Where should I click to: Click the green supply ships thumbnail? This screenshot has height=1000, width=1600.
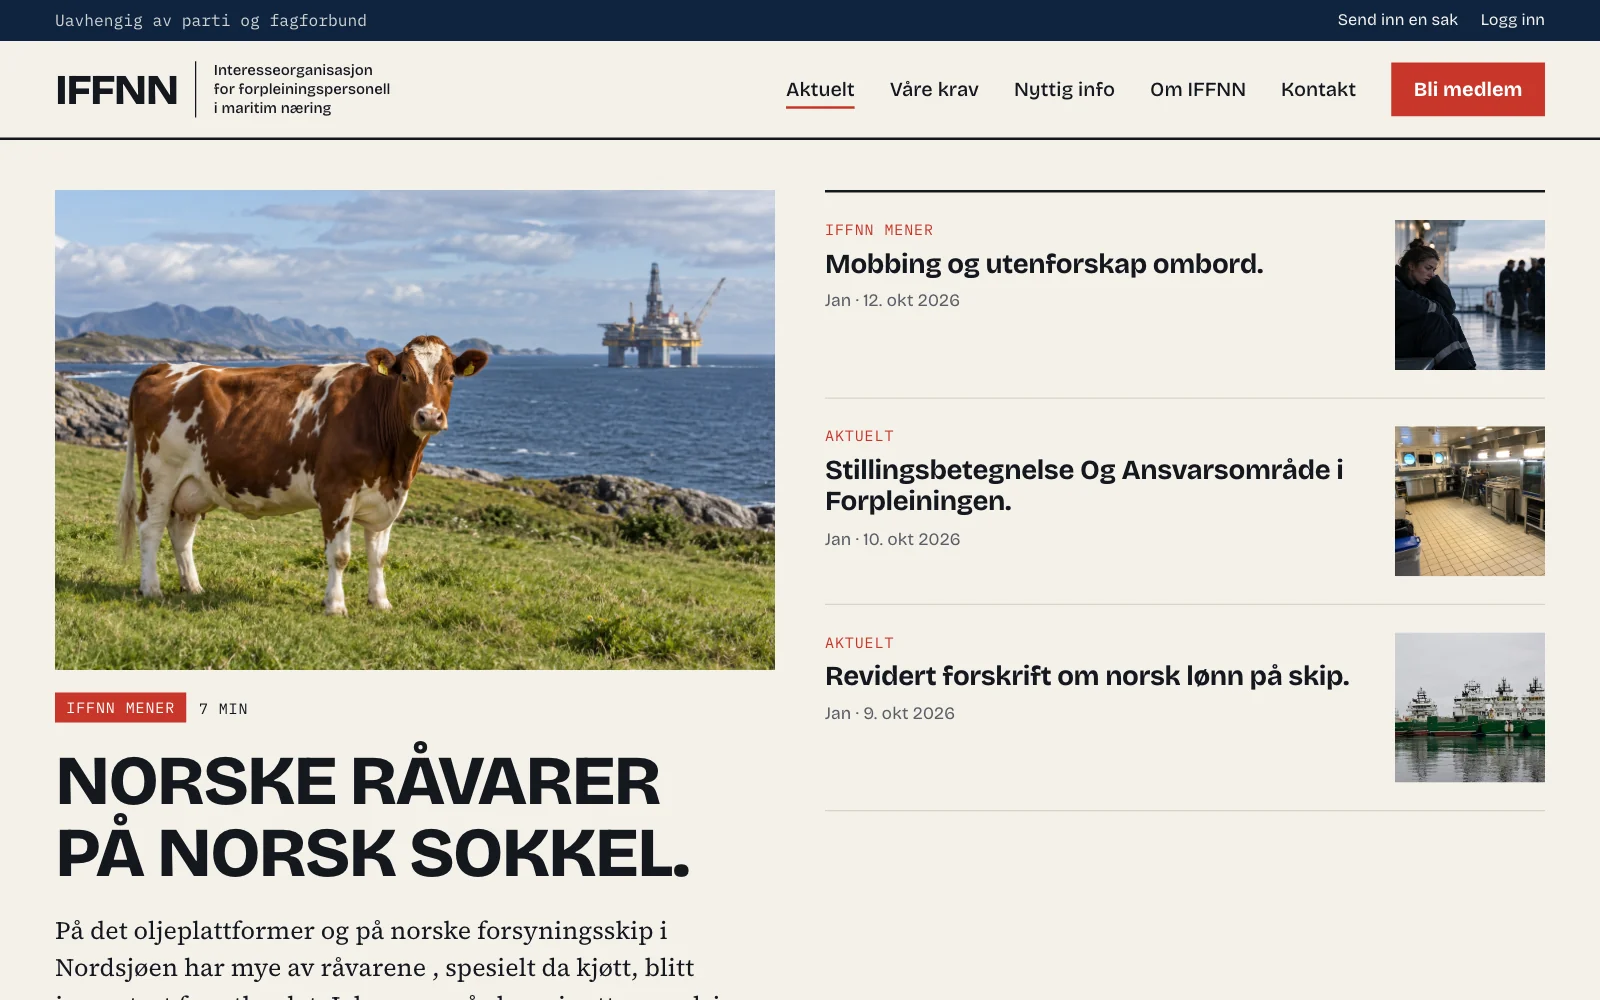point(1470,707)
